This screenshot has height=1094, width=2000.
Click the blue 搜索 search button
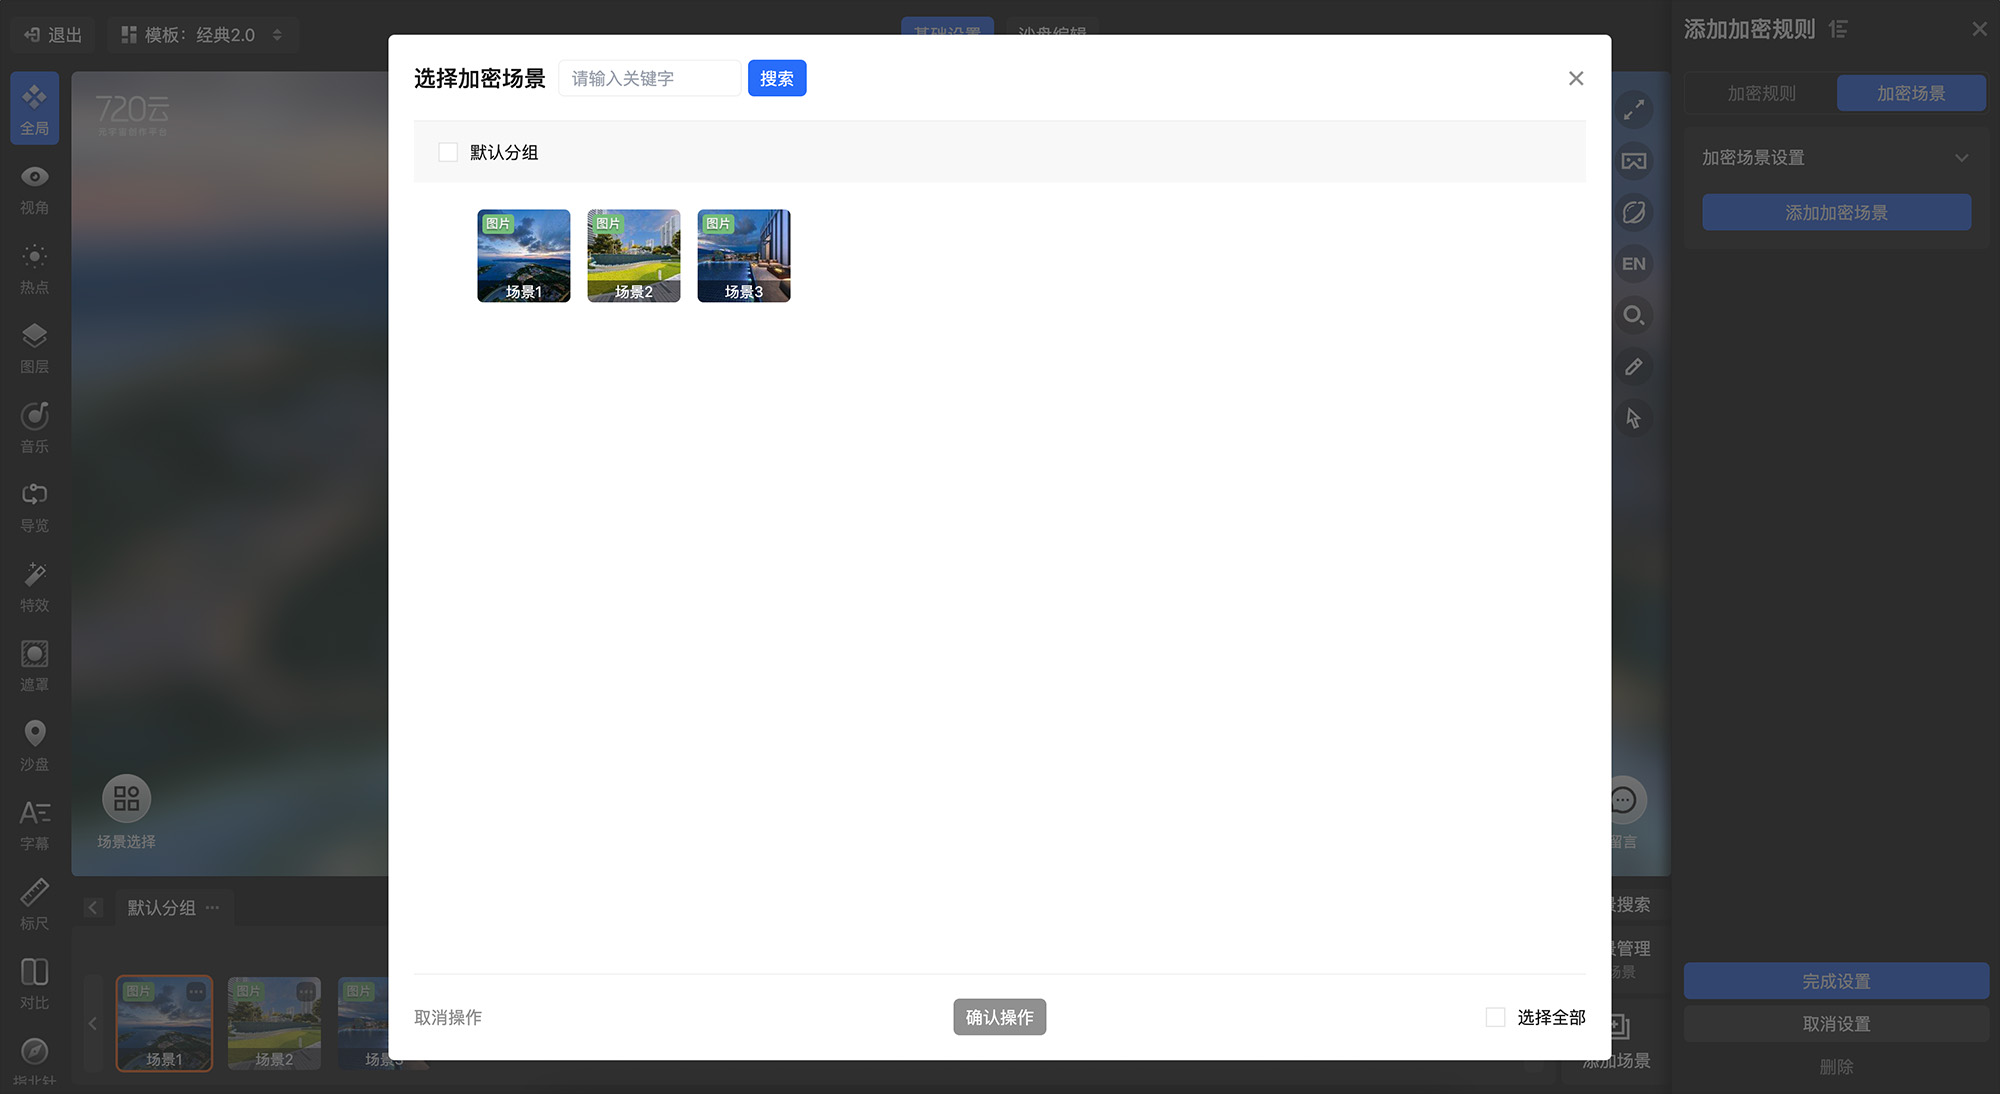tap(776, 78)
